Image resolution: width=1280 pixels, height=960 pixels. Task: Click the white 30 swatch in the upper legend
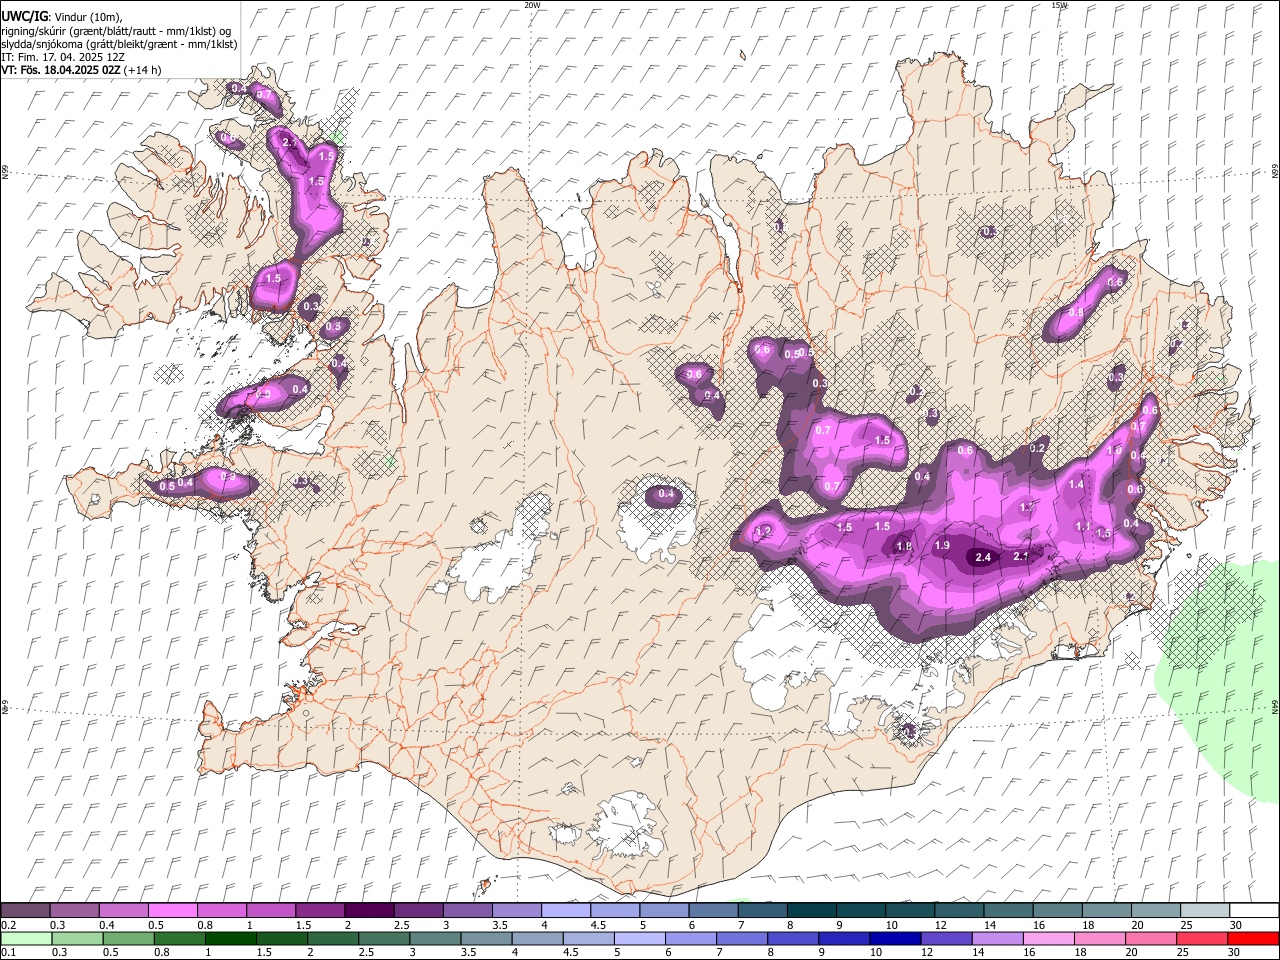[x=1254, y=910]
